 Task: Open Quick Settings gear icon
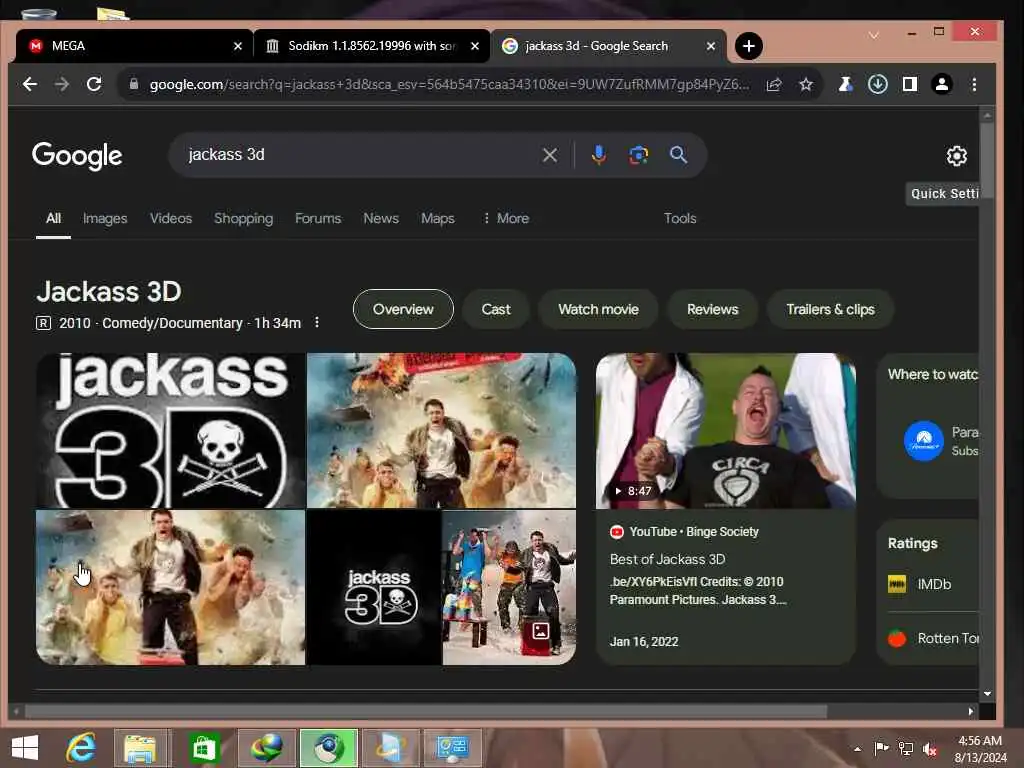[957, 156]
